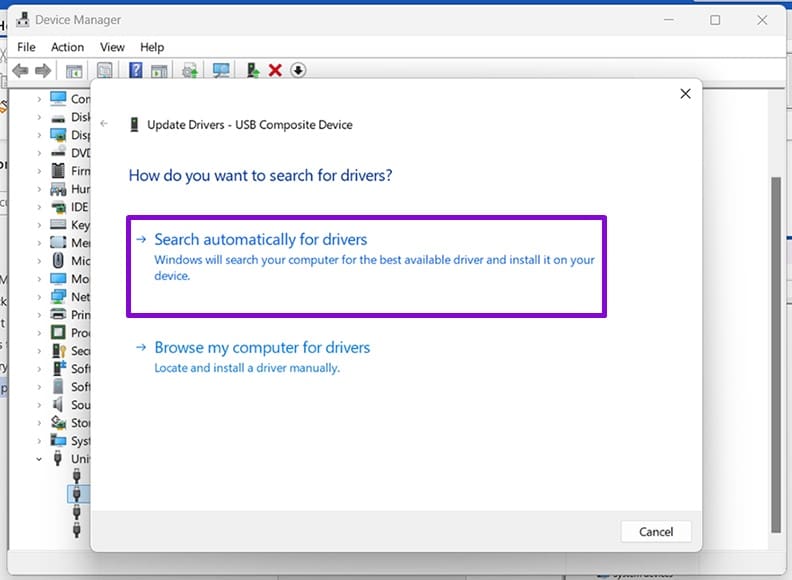Click the Device Manager vertical scrollbar thumb
Screen dimensions: 792x580
[x=776, y=355]
